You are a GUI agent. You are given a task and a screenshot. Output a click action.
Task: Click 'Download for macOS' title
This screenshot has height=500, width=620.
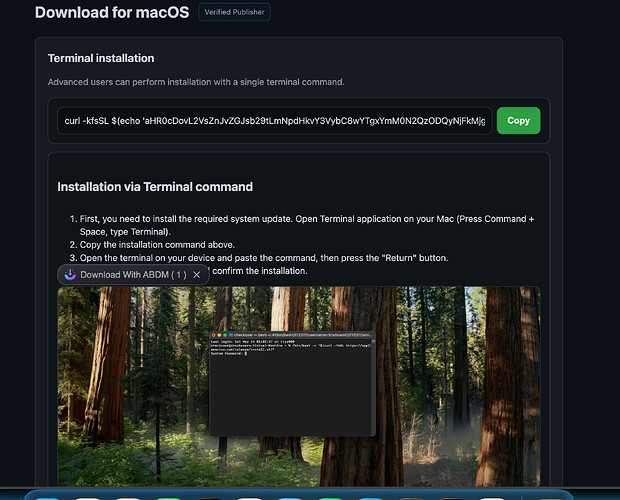112,12
